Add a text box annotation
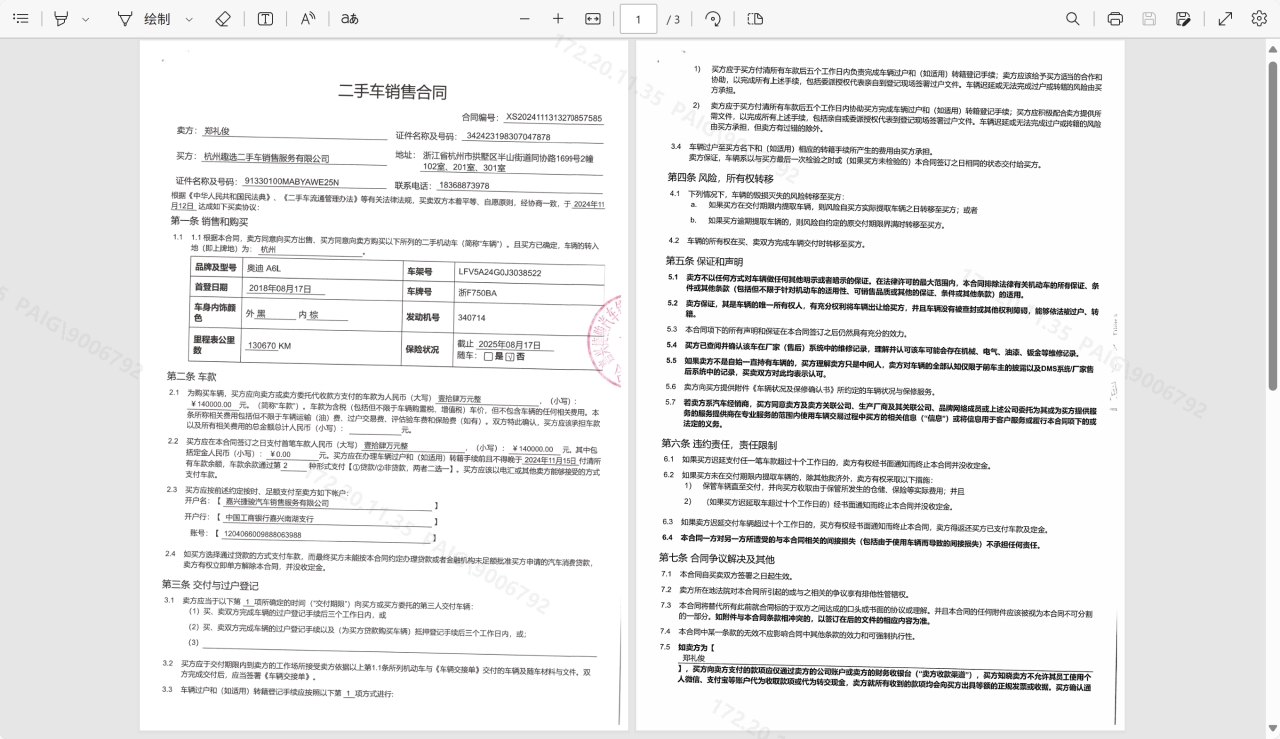The height and width of the screenshot is (739, 1280). tap(265, 19)
